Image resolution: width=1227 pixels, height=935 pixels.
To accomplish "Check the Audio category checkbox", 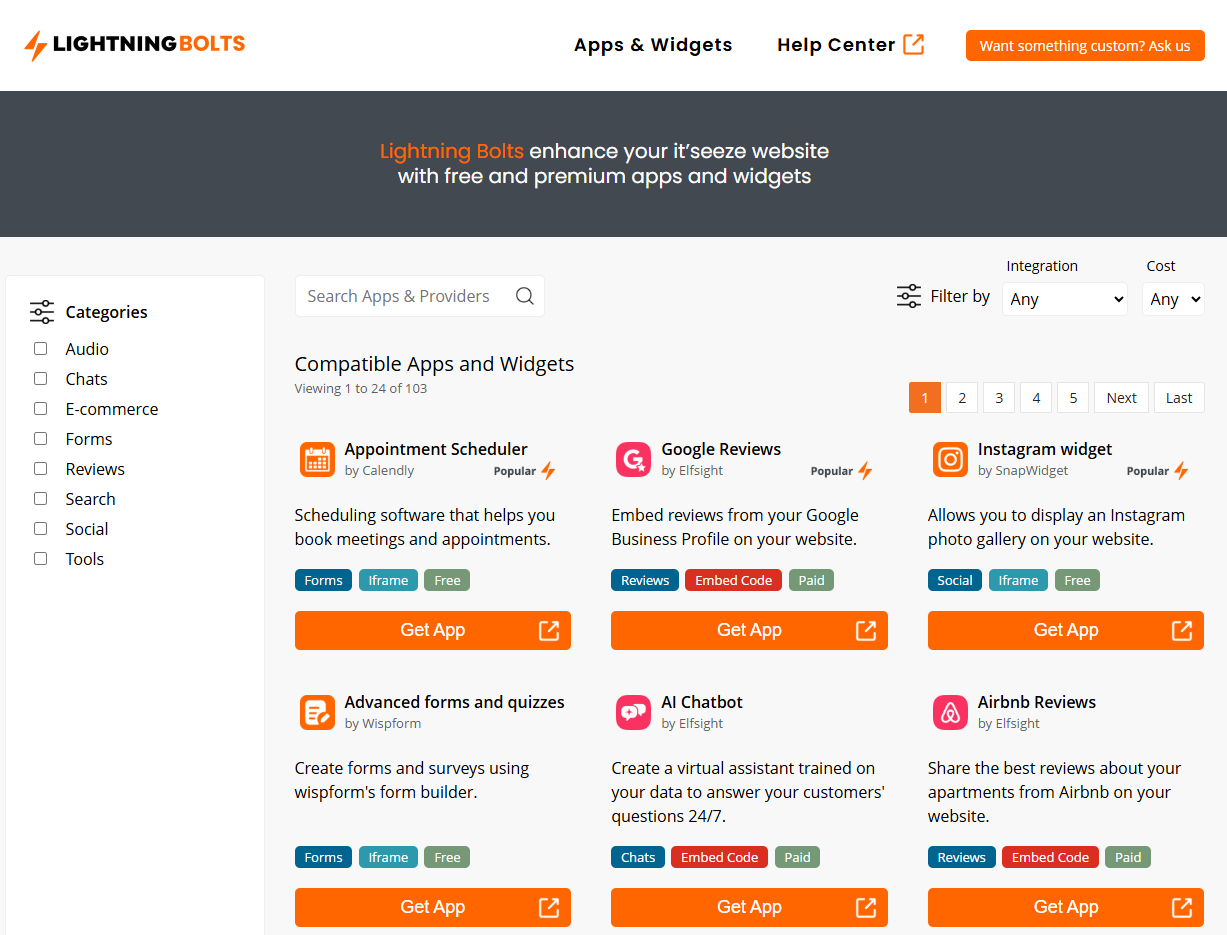I will tap(41, 349).
